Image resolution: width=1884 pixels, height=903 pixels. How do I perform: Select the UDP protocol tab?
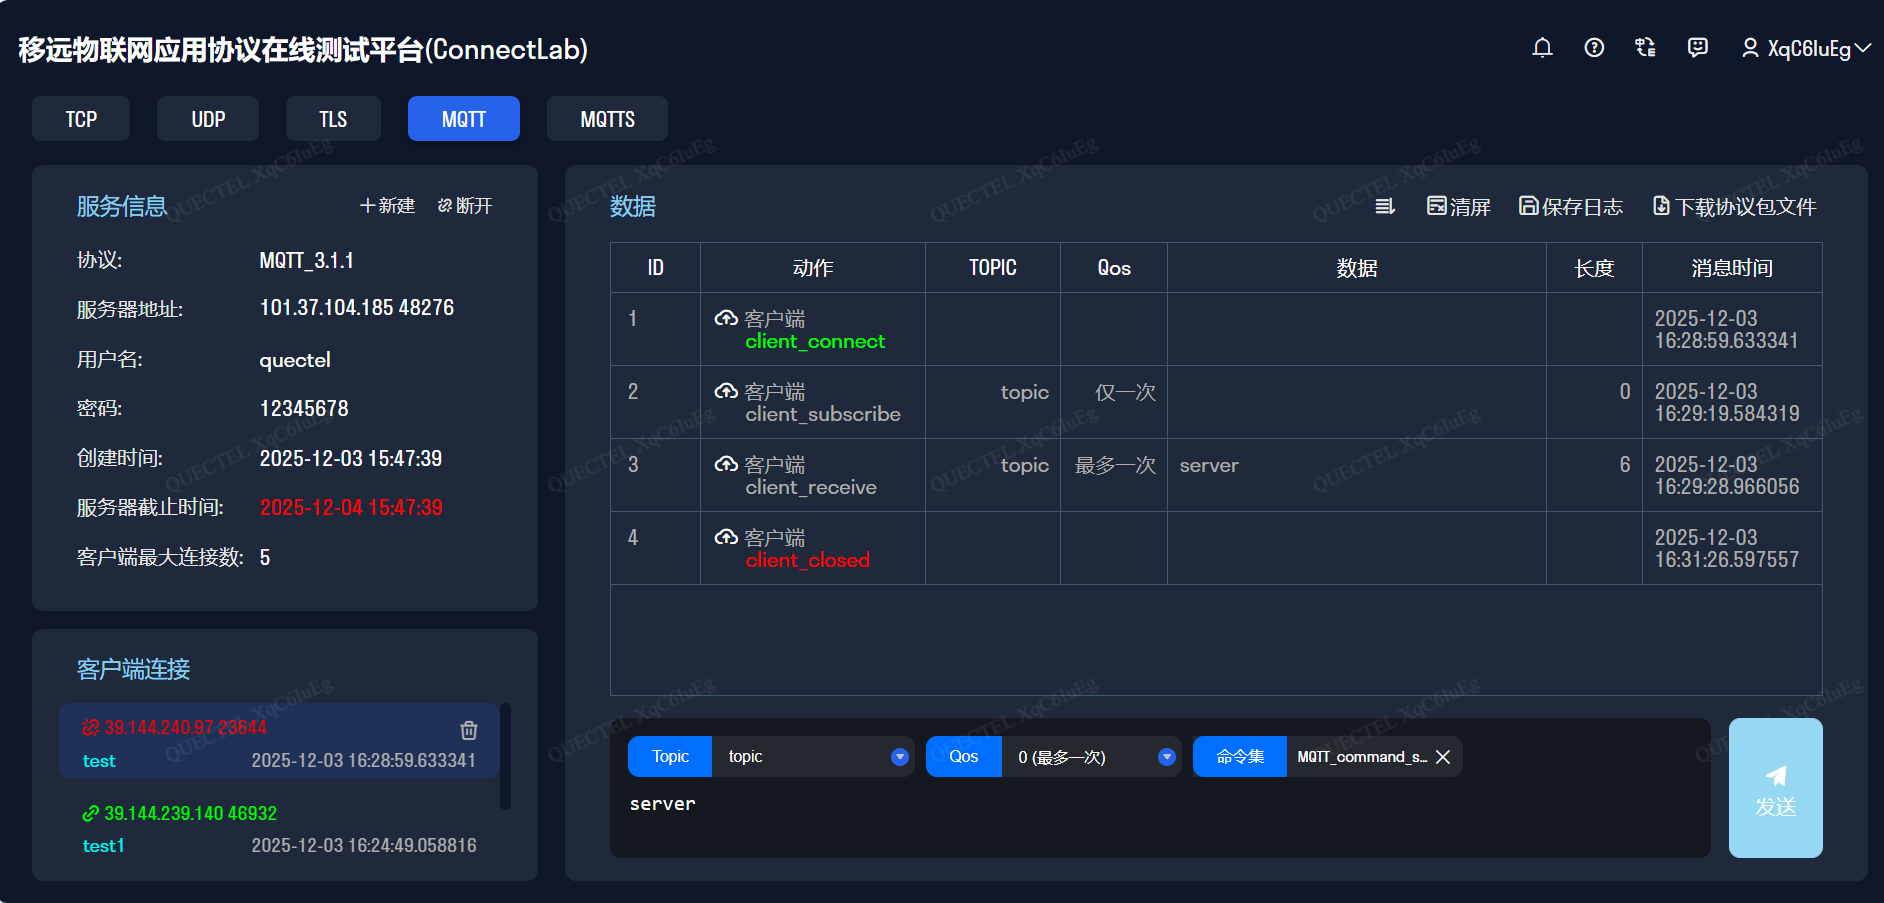click(x=208, y=119)
